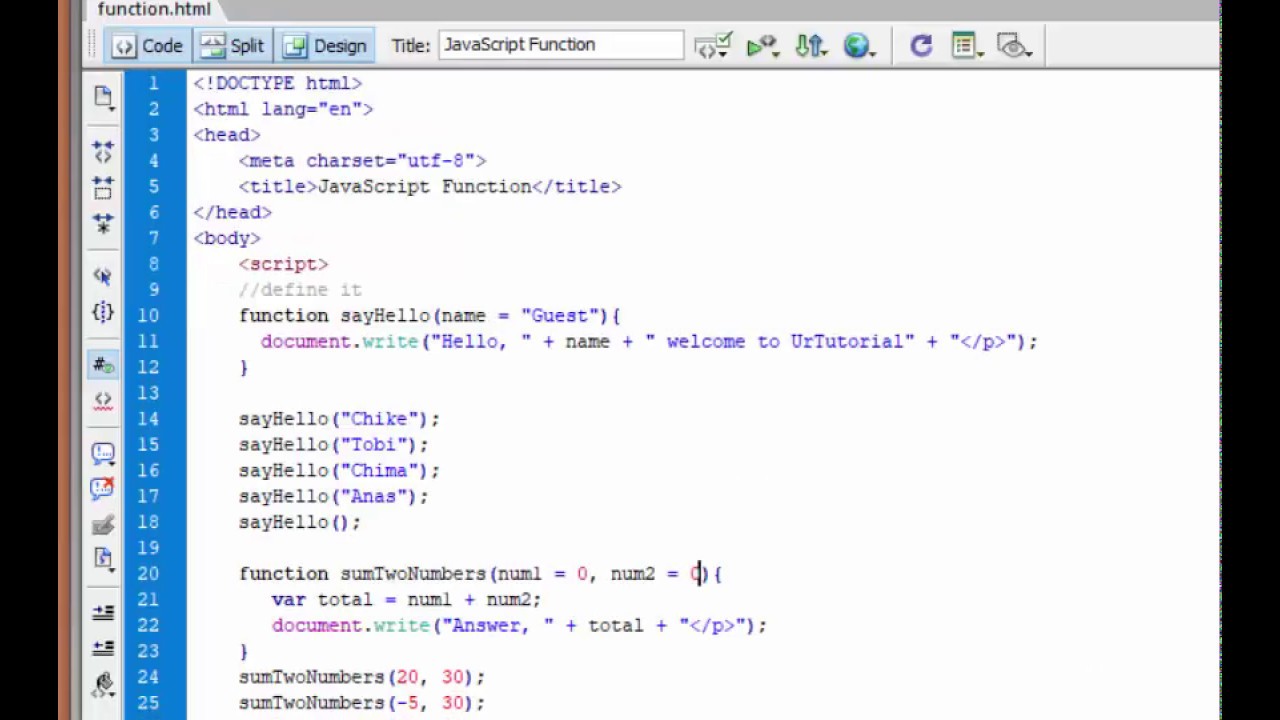Click the opening '<head>' tag on line 3

point(227,135)
